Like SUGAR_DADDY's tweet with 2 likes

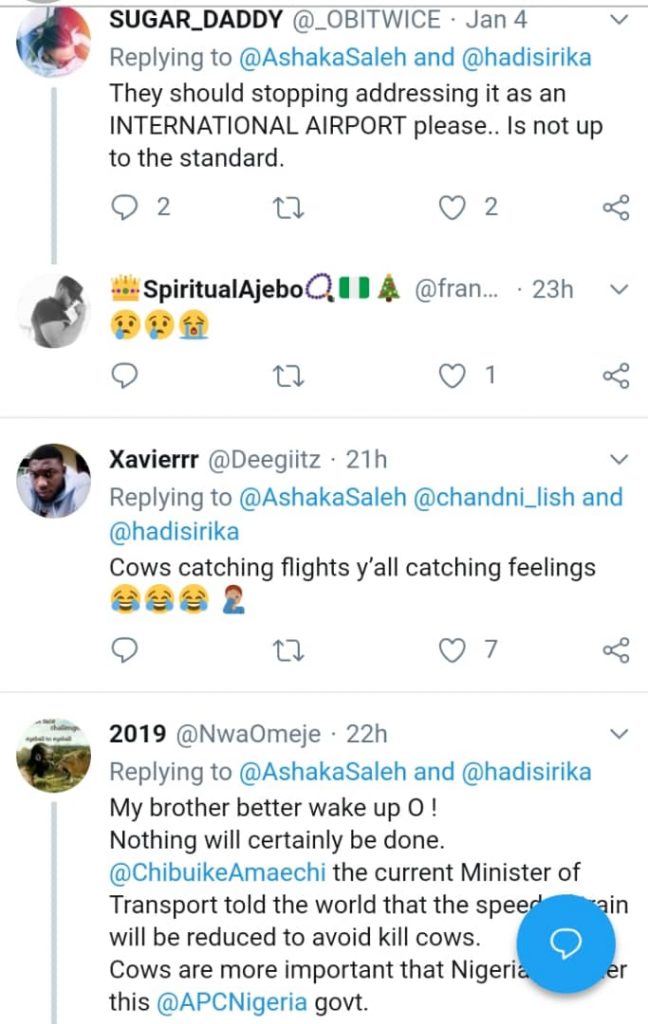(455, 207)
